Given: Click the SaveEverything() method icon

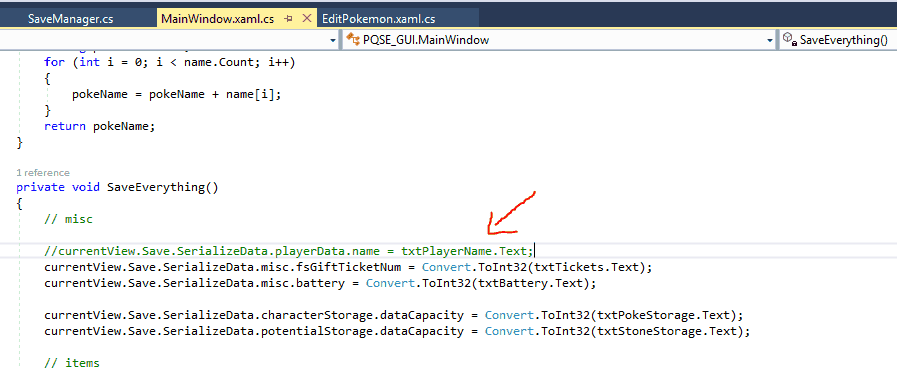Looking at the screenshot, I should pos(790,39).
